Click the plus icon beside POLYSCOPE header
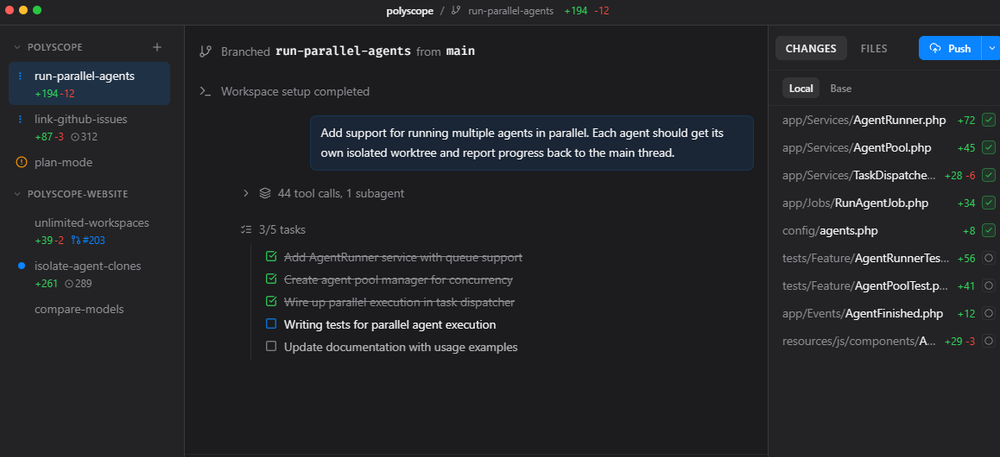The height and width of the screenshot is (457, 1000). point(156,47)
